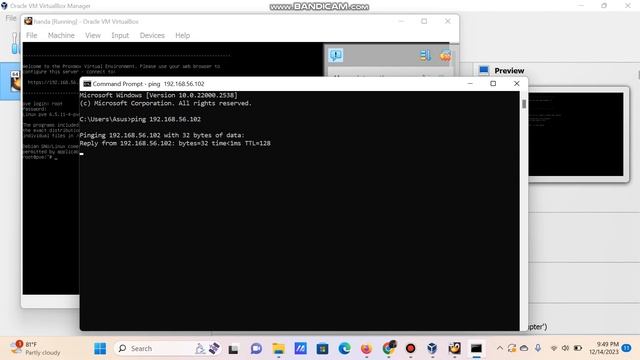Show hidden system tray icons
Screen dimensions: 640x360
[500, 348]
